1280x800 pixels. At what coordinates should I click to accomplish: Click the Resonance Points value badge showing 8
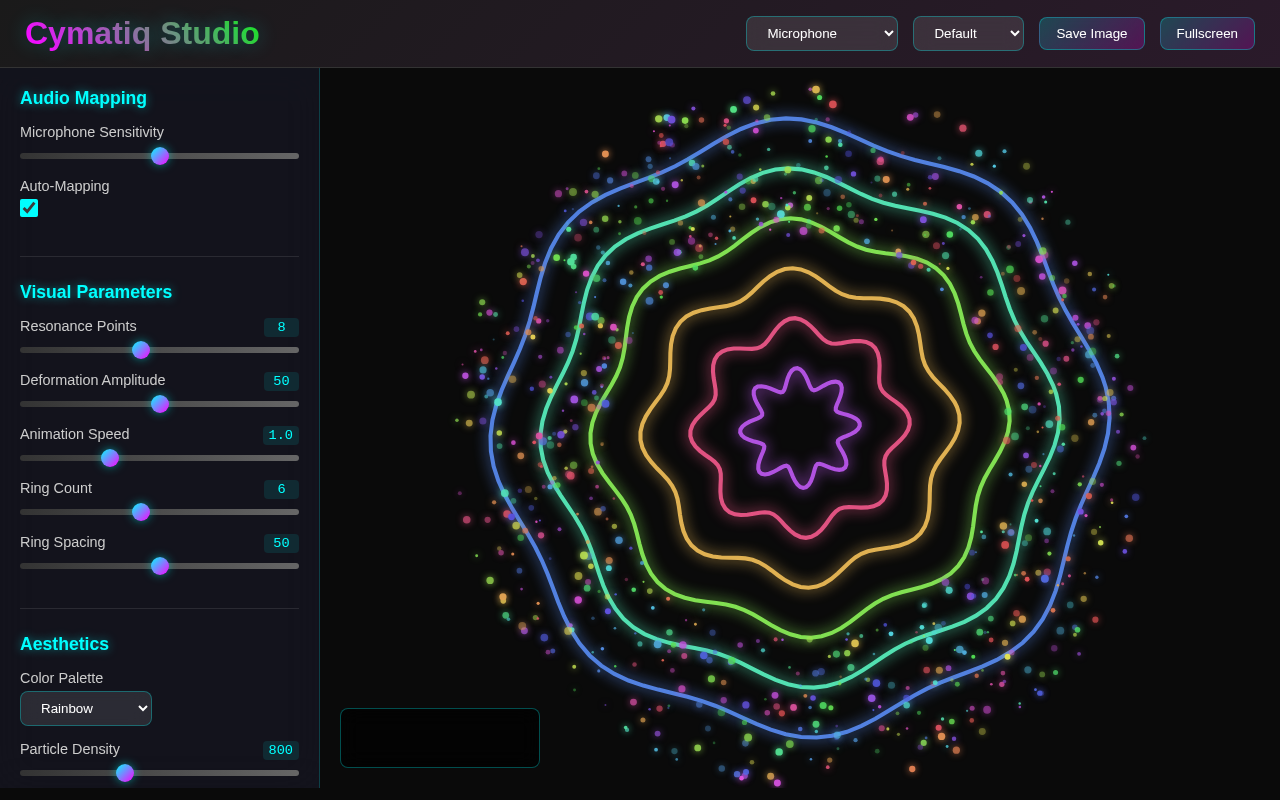(281, 327)
